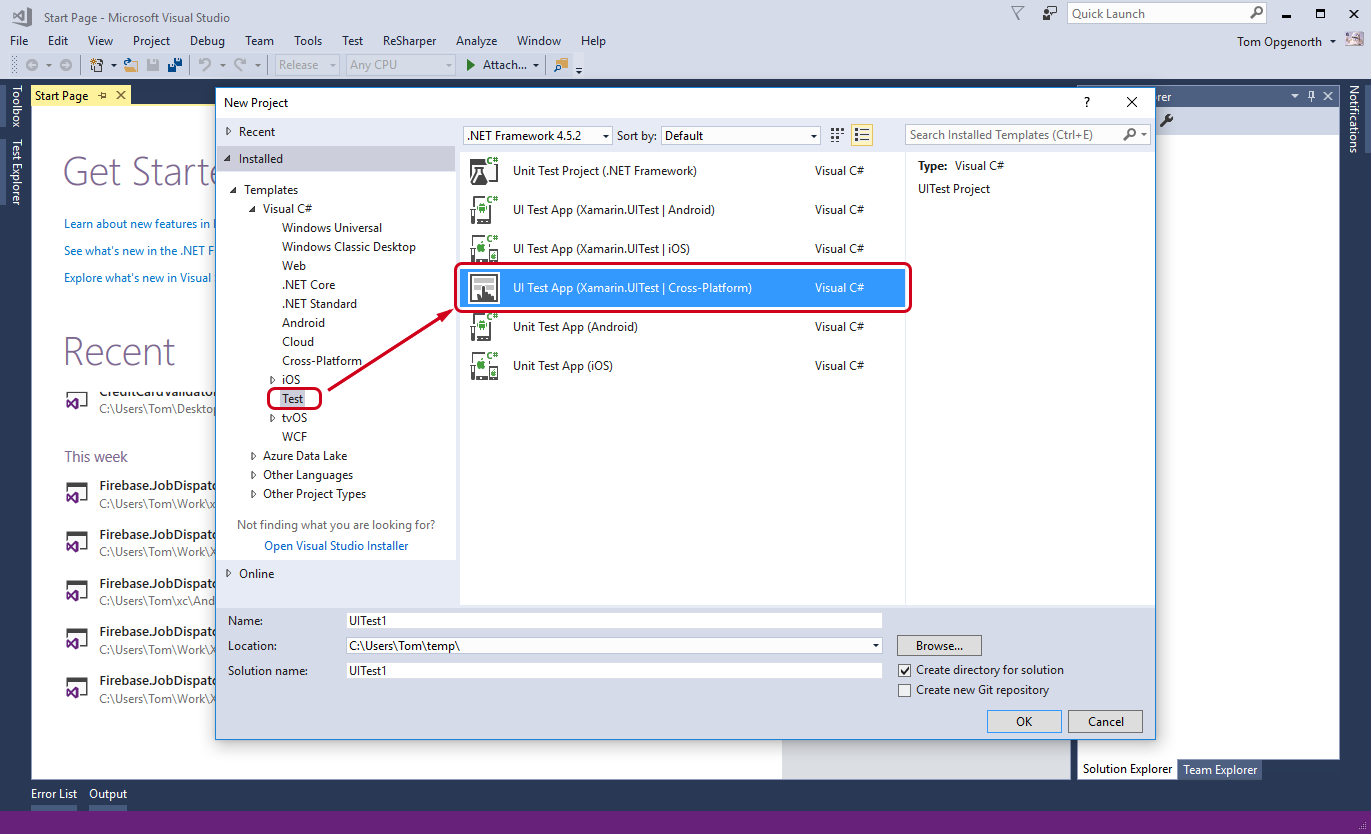The width and height of the screenshot is (1371, 834).
Task: Select Windows Universal in the template tree
Action: (x=332, y=228)
